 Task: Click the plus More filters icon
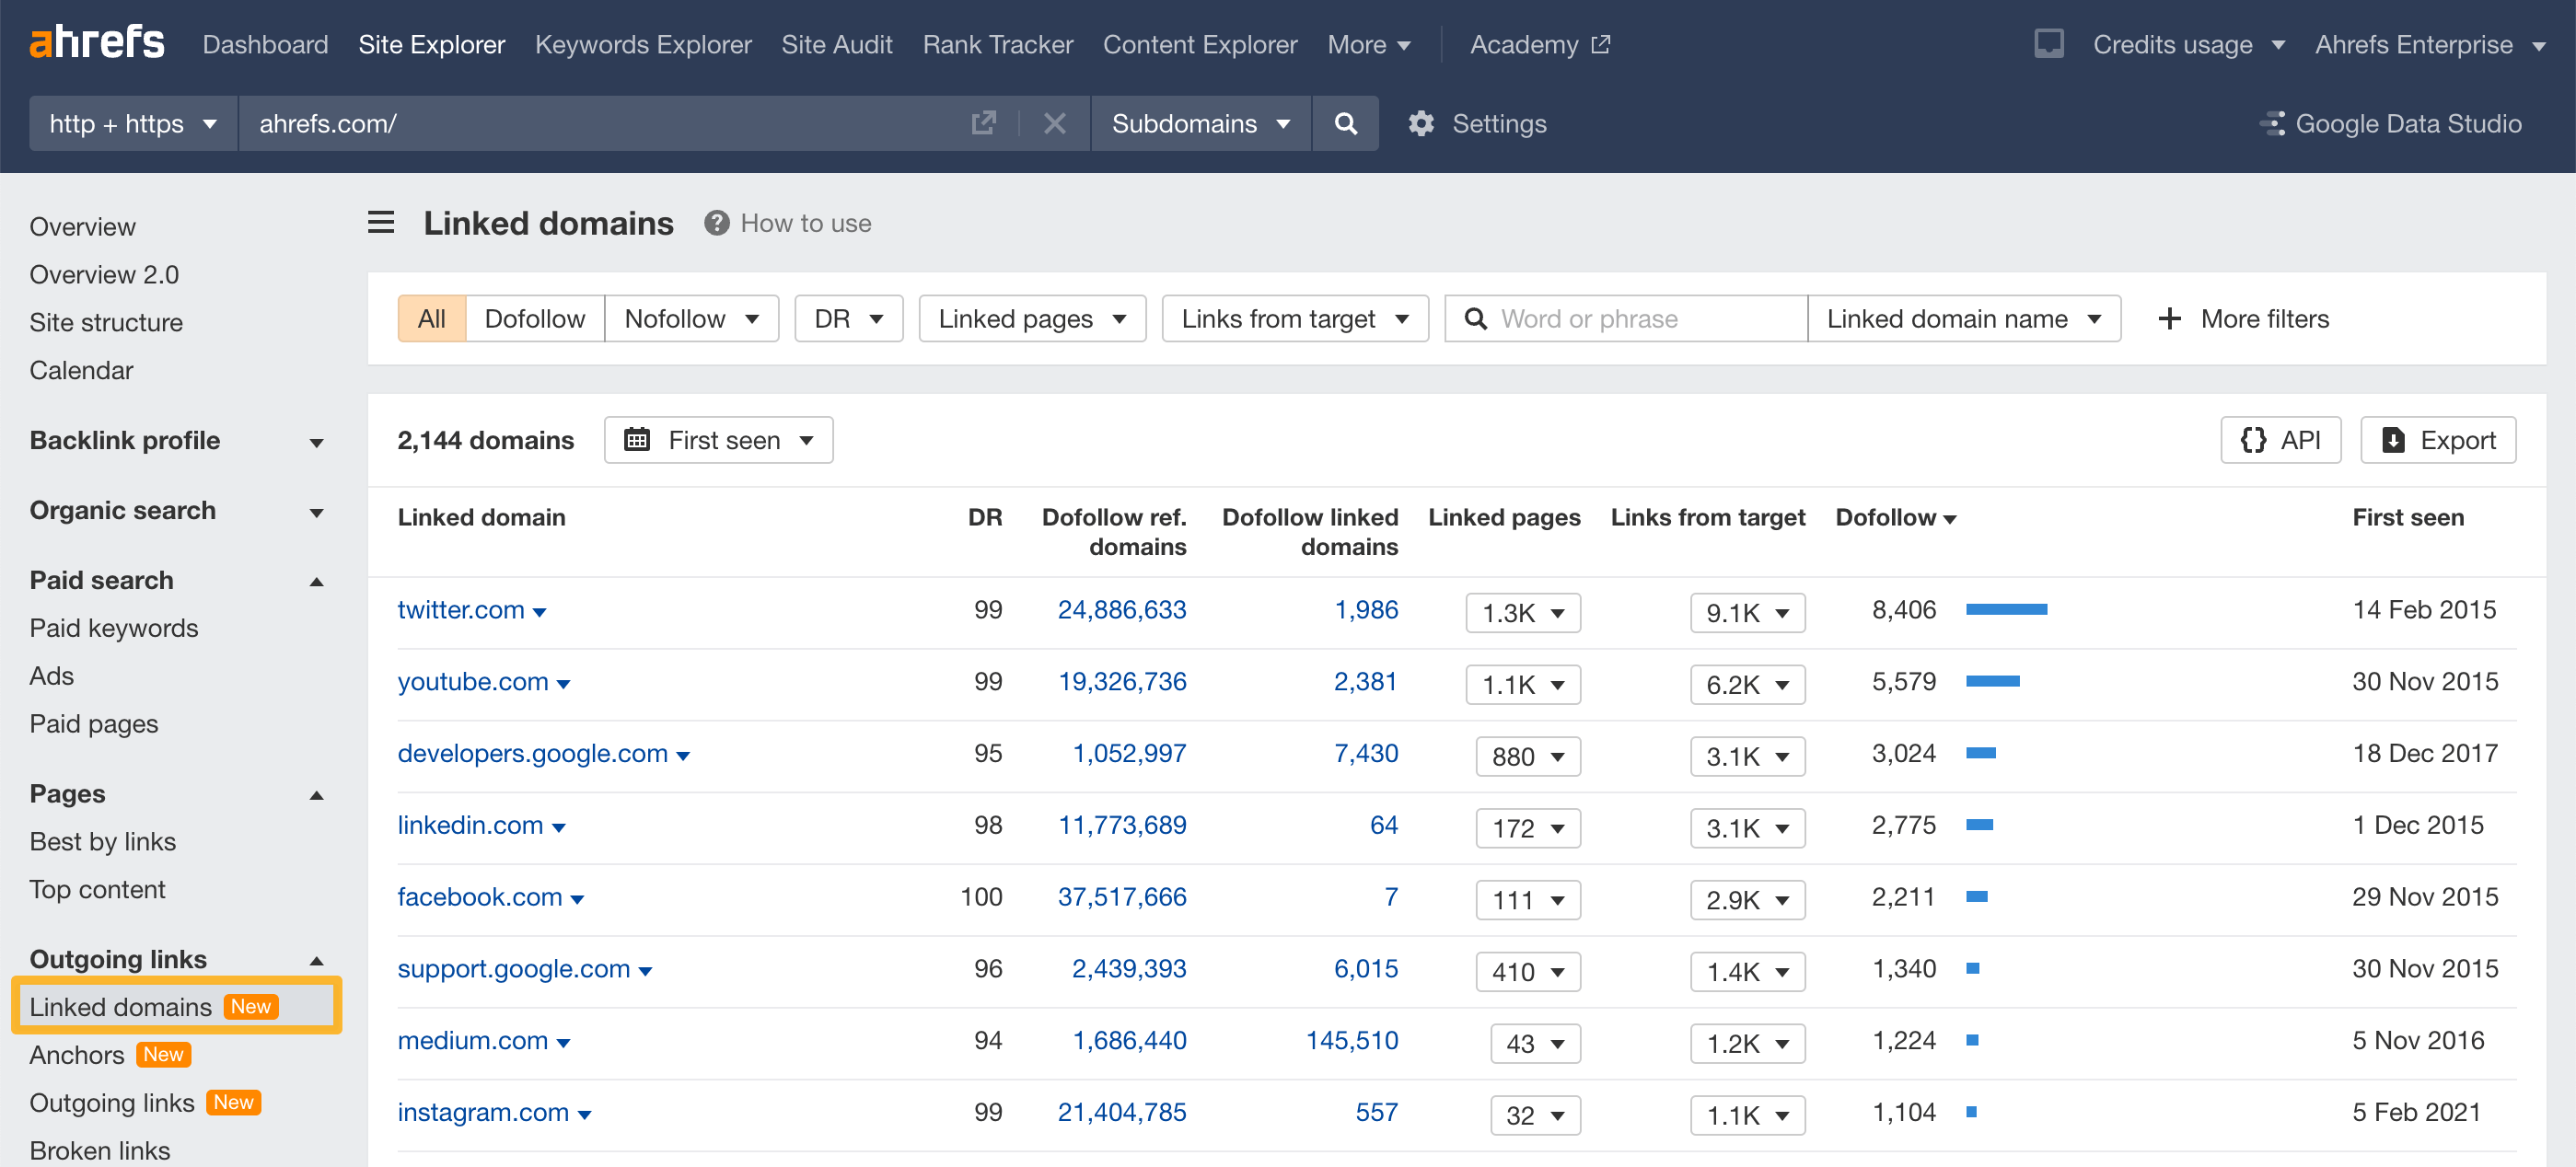[x=2169, y=318]
